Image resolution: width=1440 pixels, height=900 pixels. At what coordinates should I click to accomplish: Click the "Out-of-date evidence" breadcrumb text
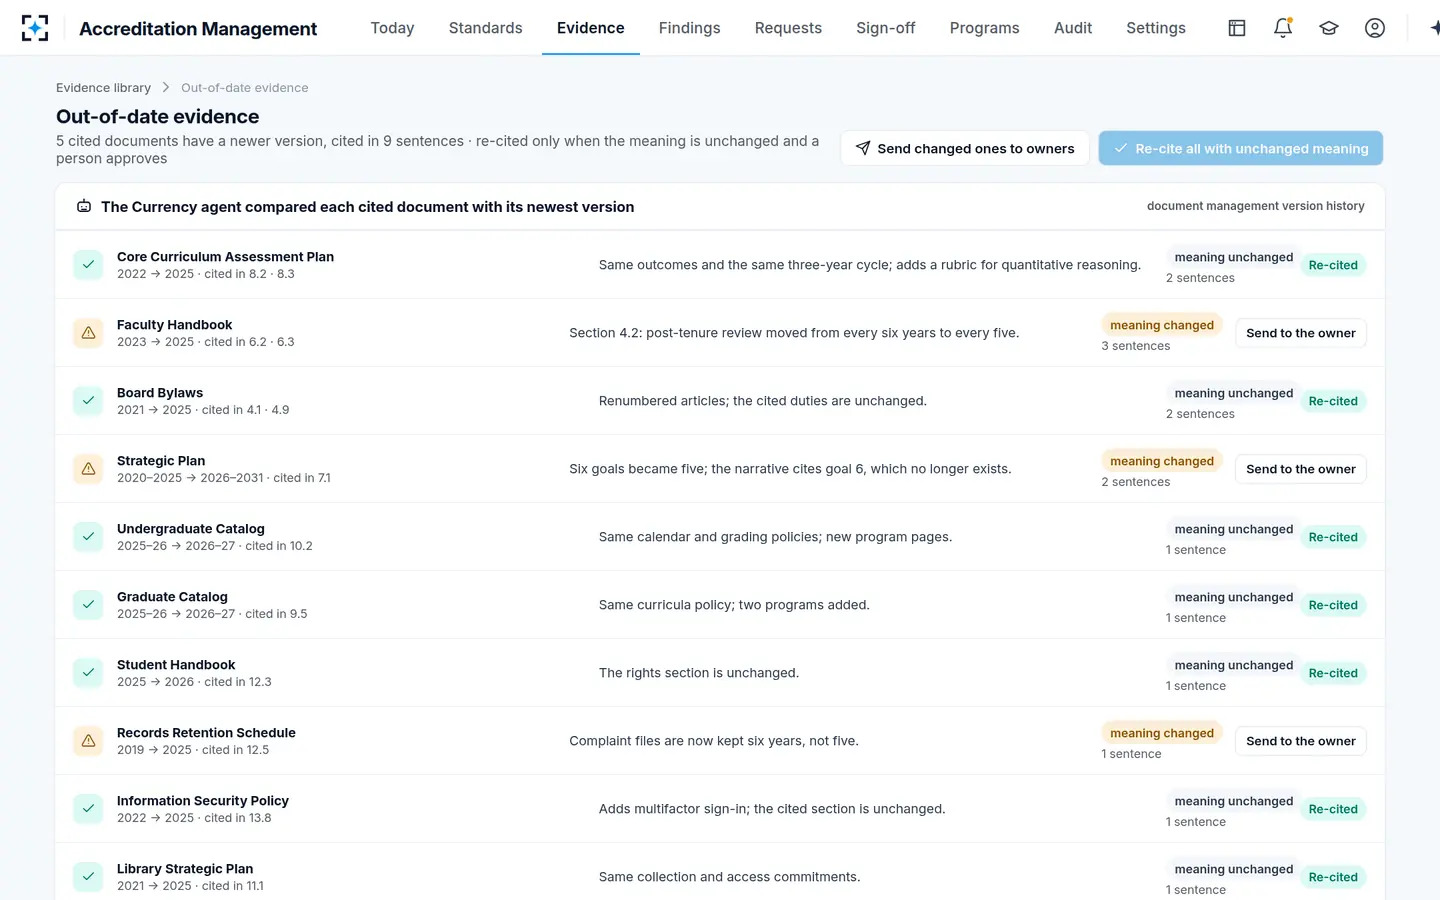[x=245, y=88]
